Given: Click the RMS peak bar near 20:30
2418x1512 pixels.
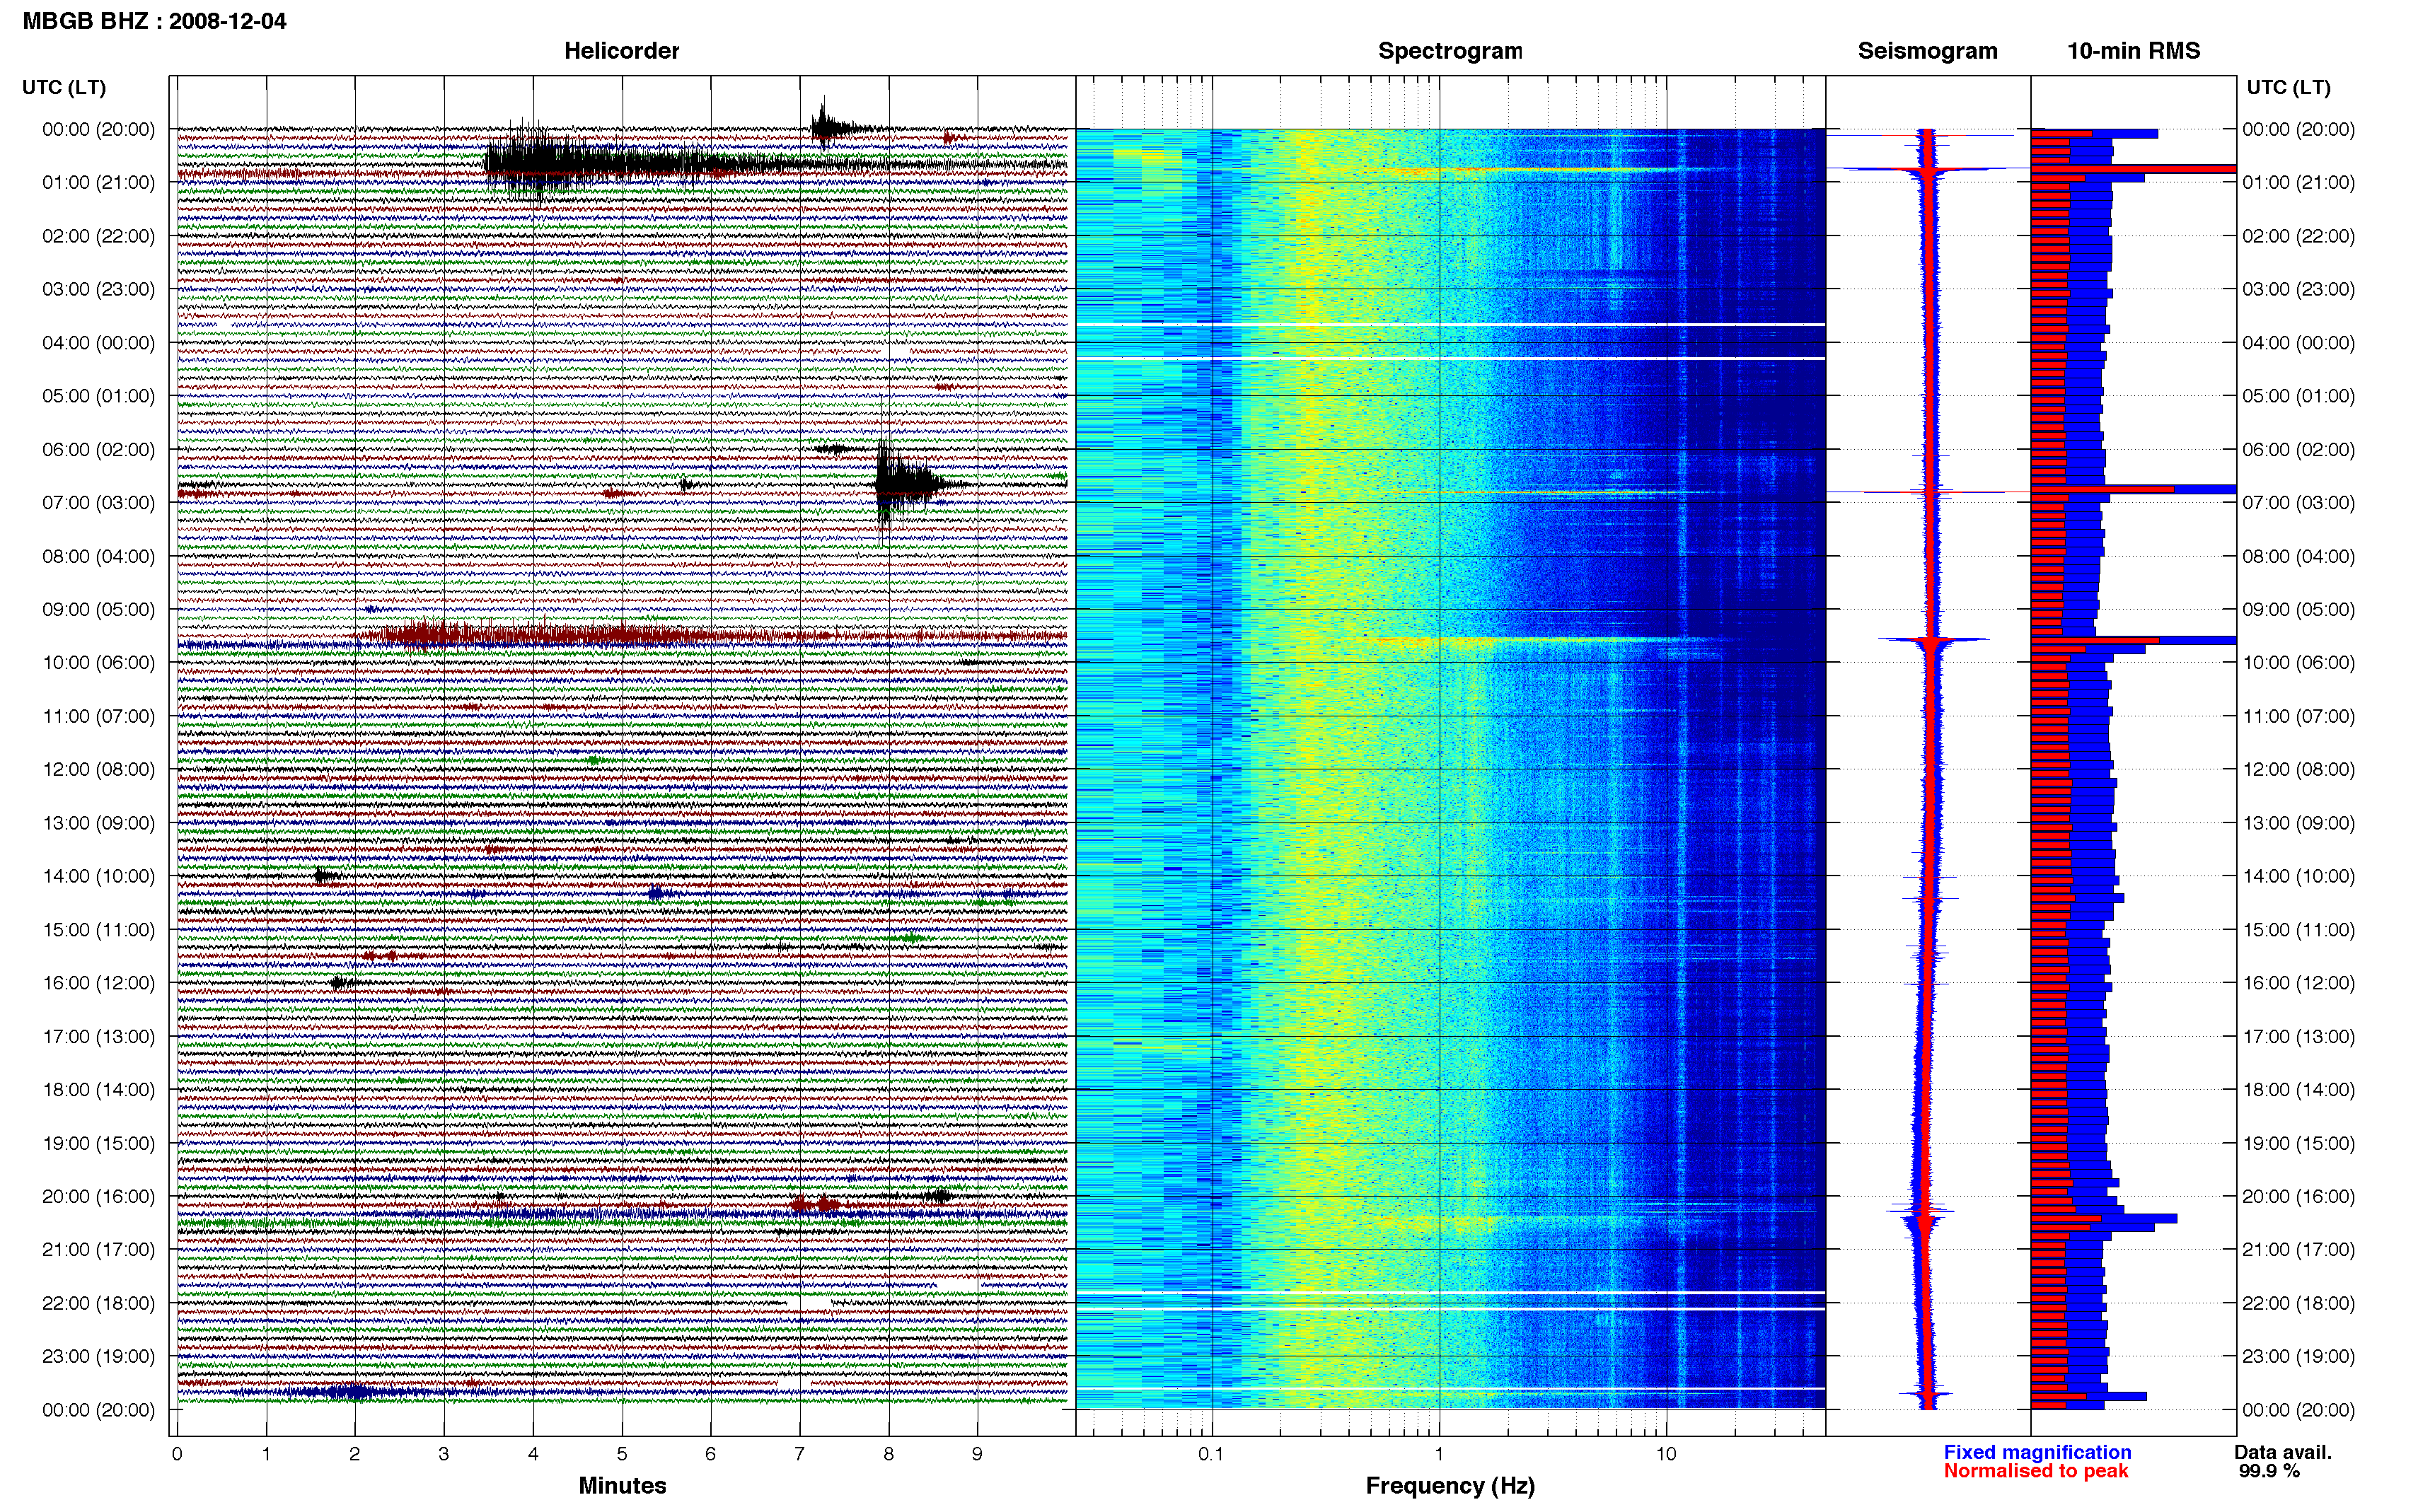Looking at the screenshot, I should [2104, 1218].
